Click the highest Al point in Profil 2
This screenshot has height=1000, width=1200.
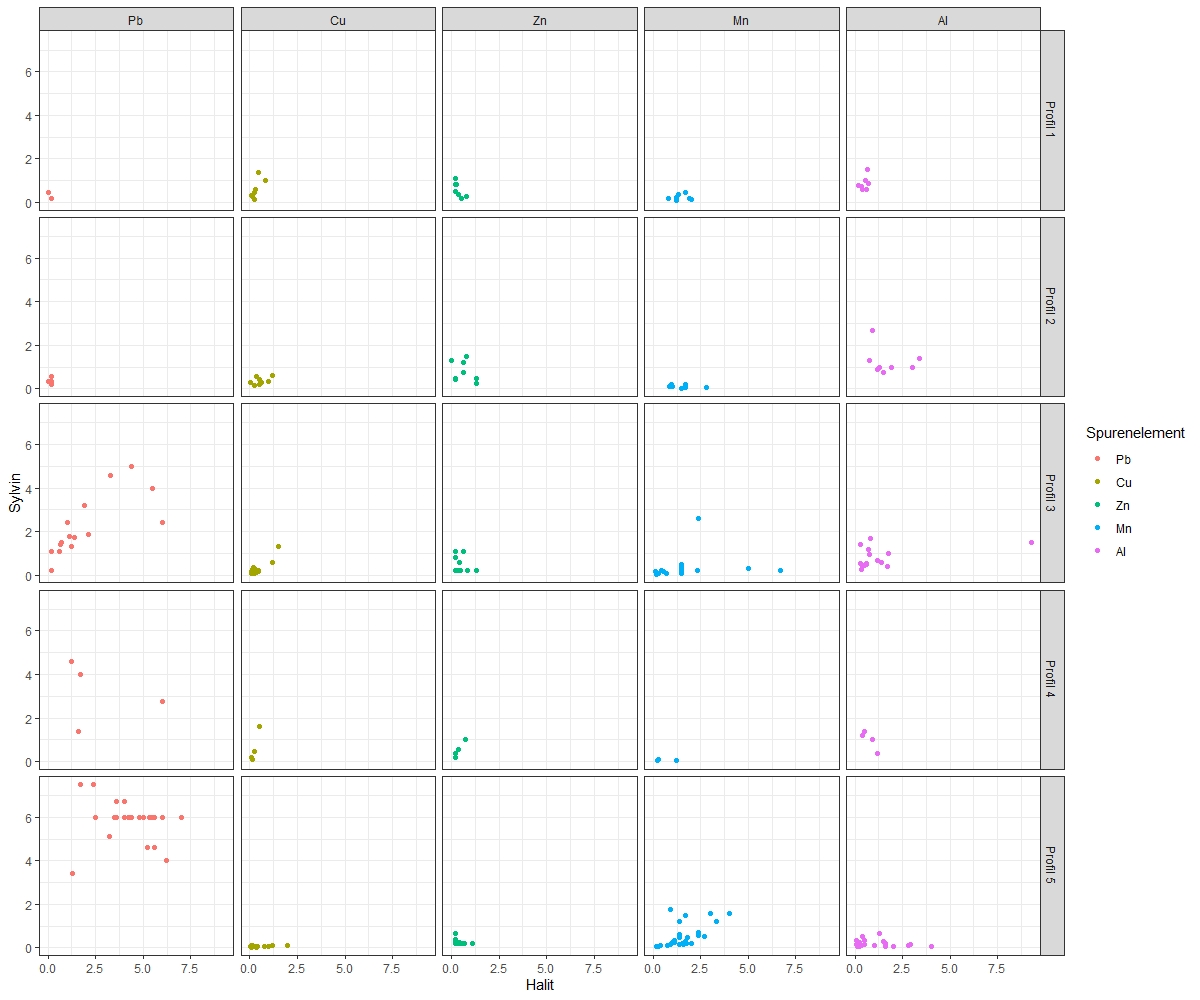872,330
